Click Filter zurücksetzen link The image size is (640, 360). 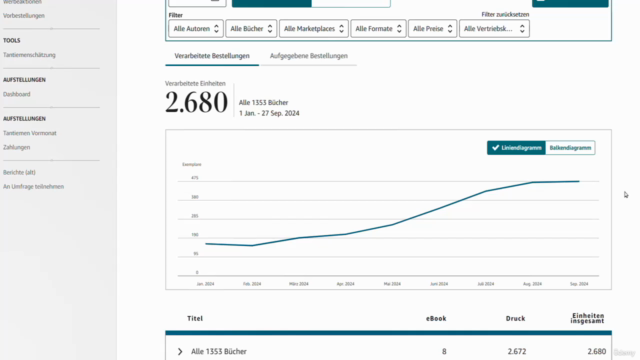click(505, 14)
